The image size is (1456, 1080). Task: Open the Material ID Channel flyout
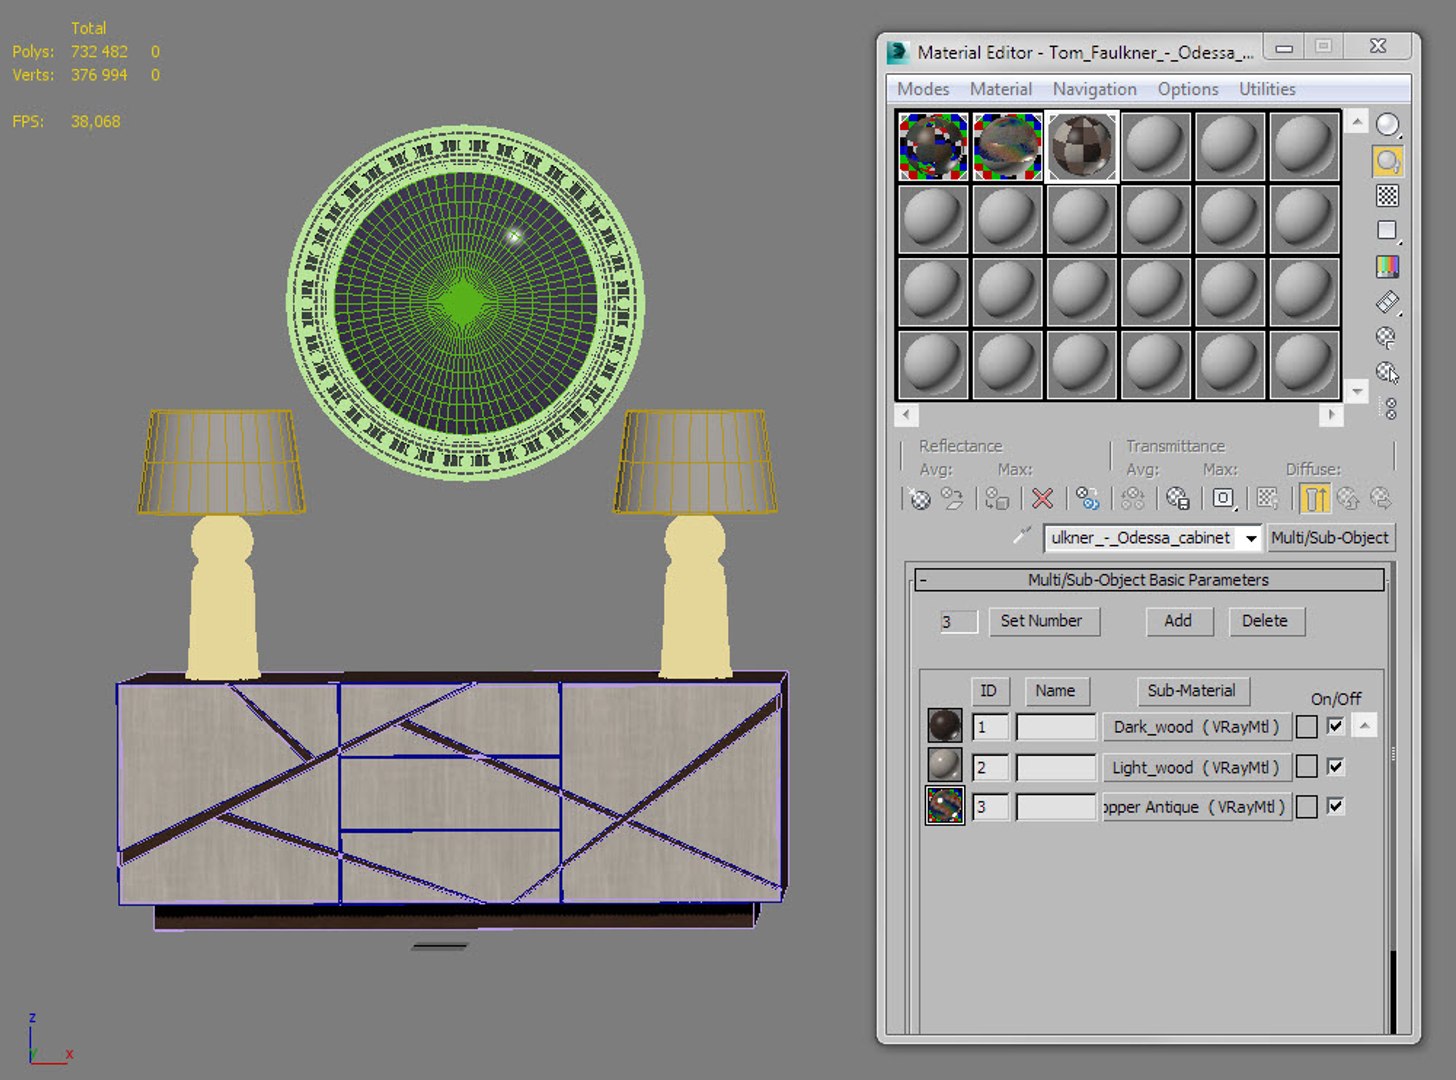point(1223,498)
